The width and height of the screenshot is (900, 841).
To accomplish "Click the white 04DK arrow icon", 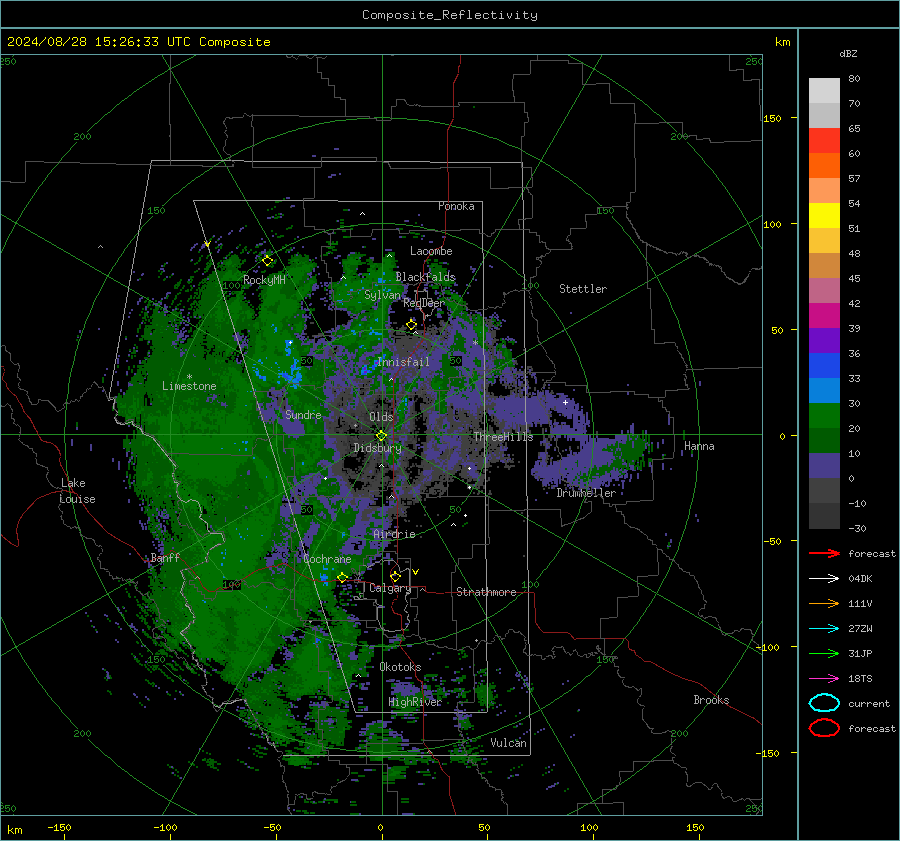I will (x=824, y=579).
